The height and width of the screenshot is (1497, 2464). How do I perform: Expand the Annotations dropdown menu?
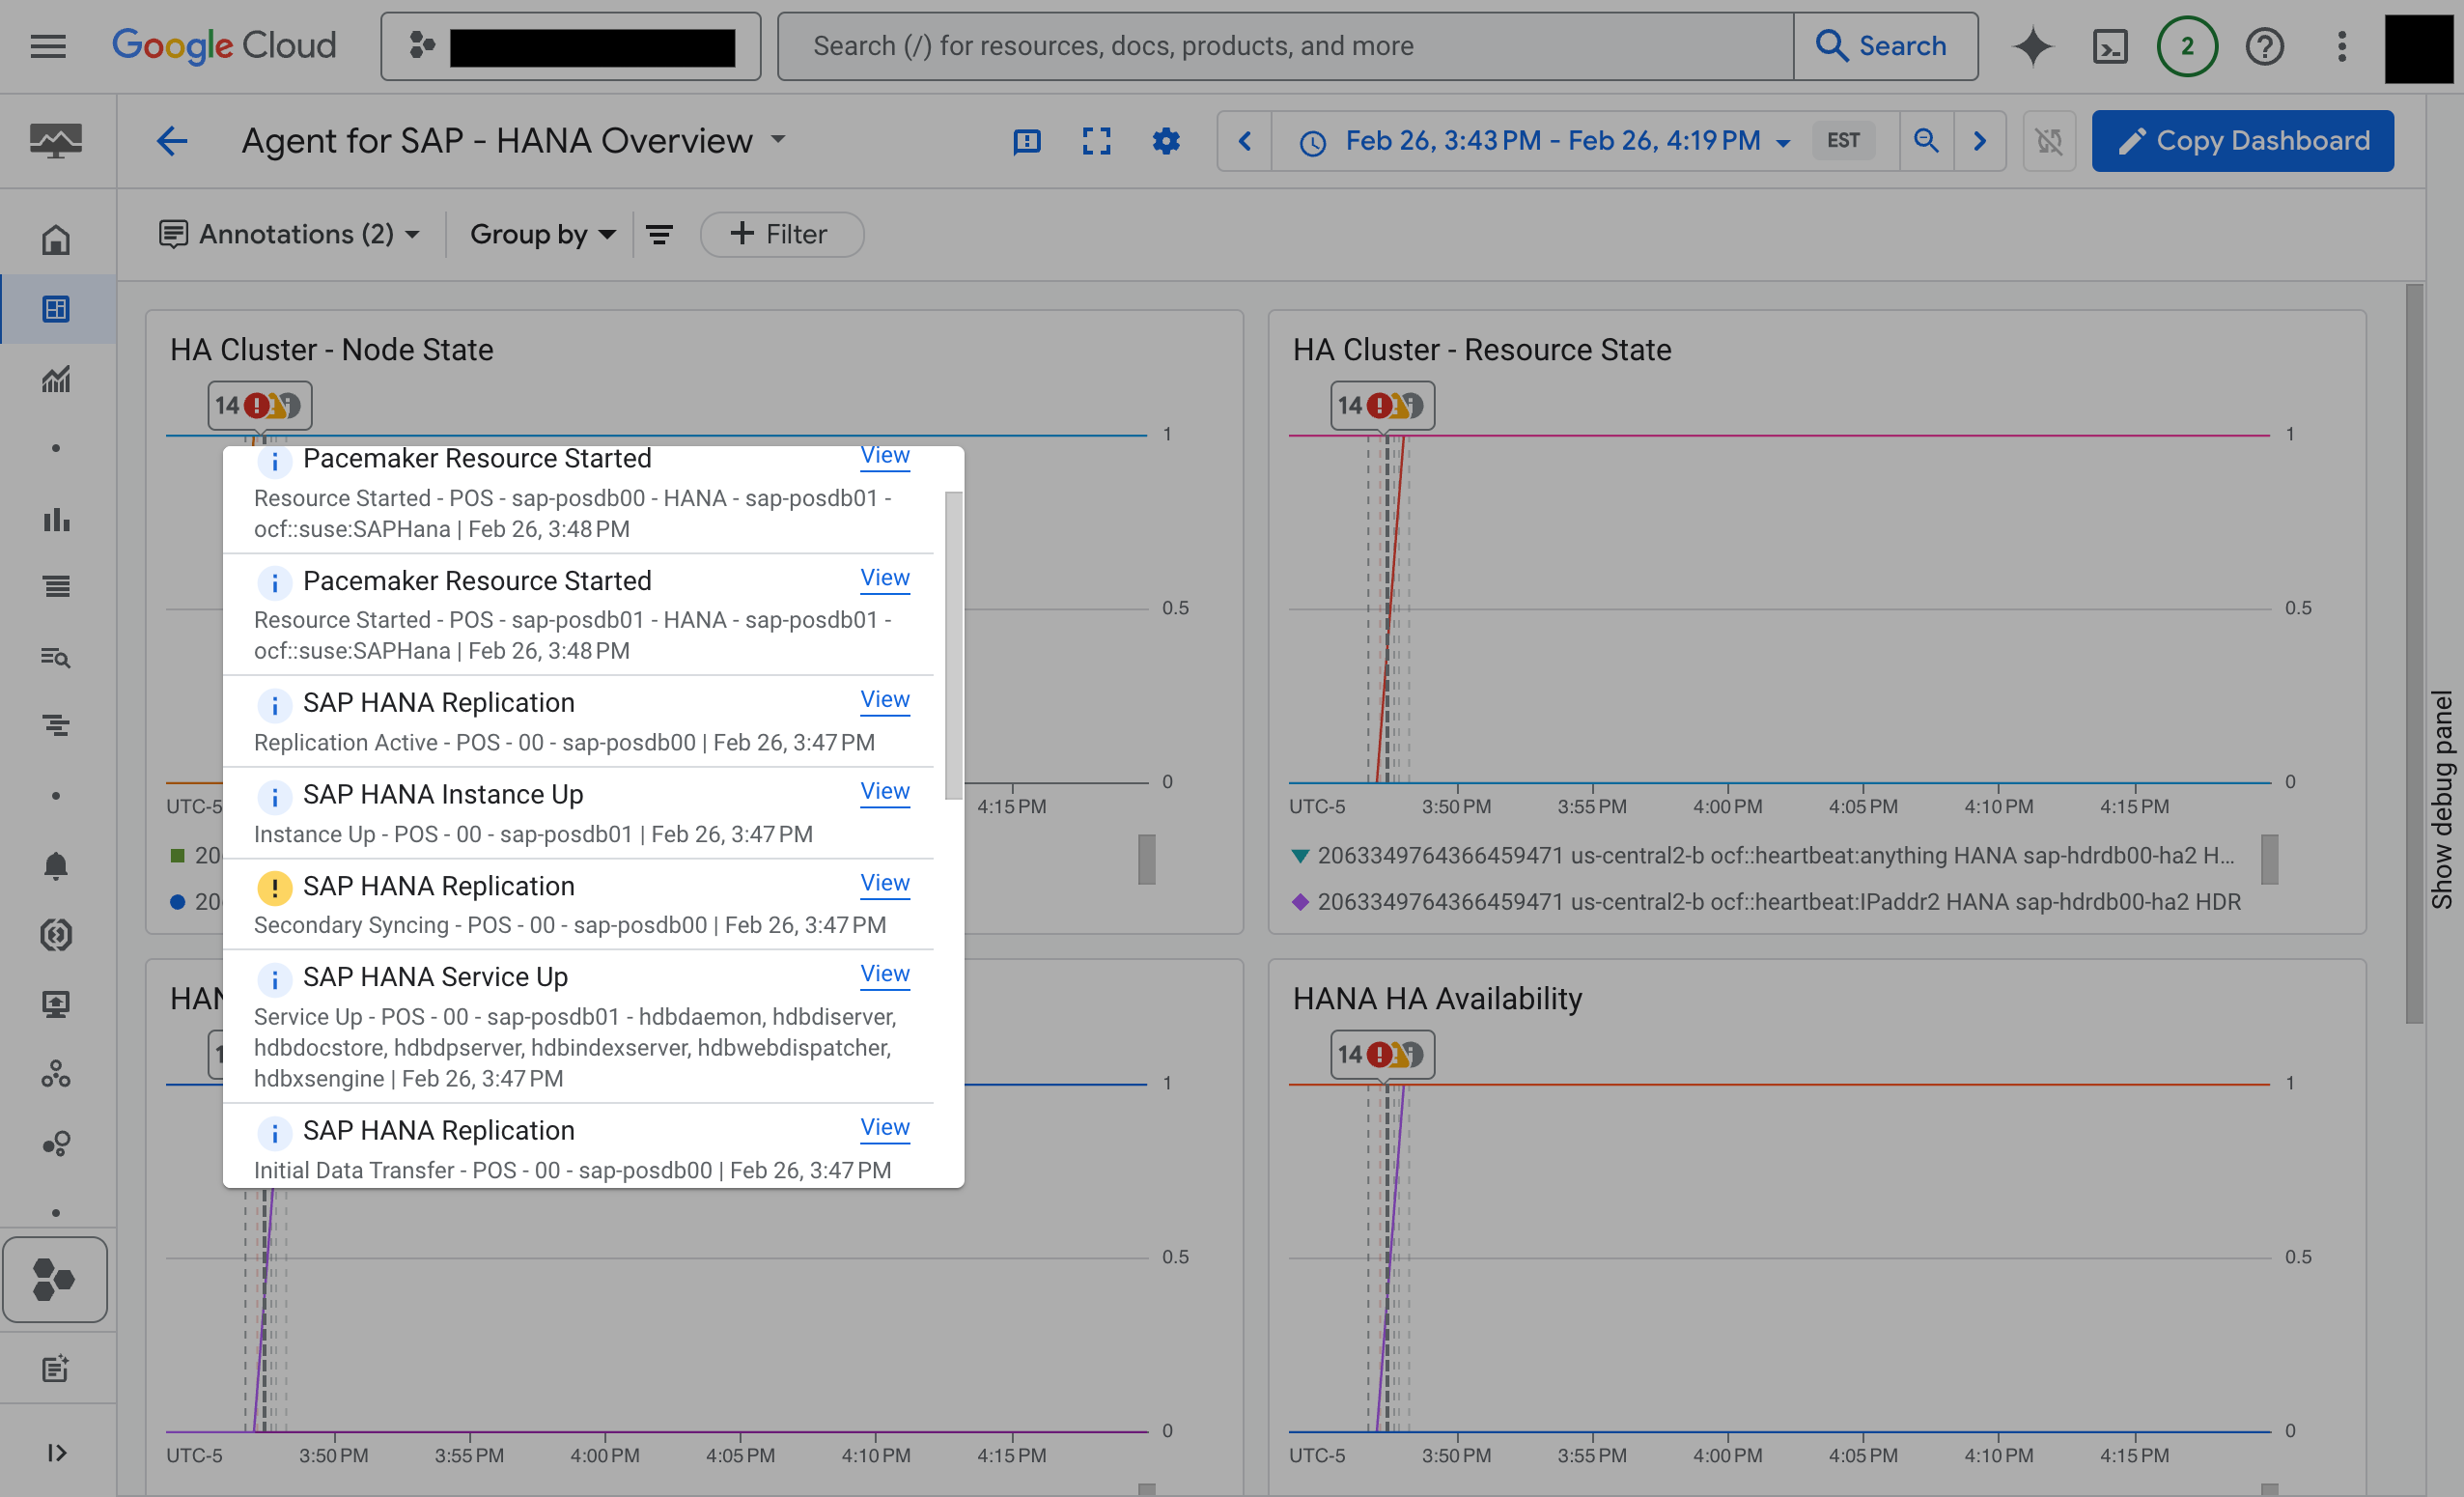coord(289,233)
